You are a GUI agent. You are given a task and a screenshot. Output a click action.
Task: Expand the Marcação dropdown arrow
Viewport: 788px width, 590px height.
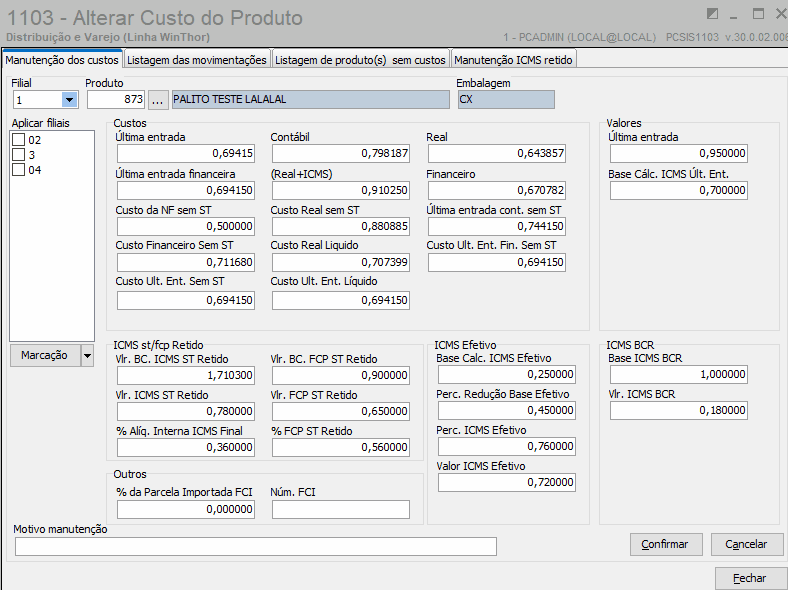pyautogui.click(x=87, y=356)
